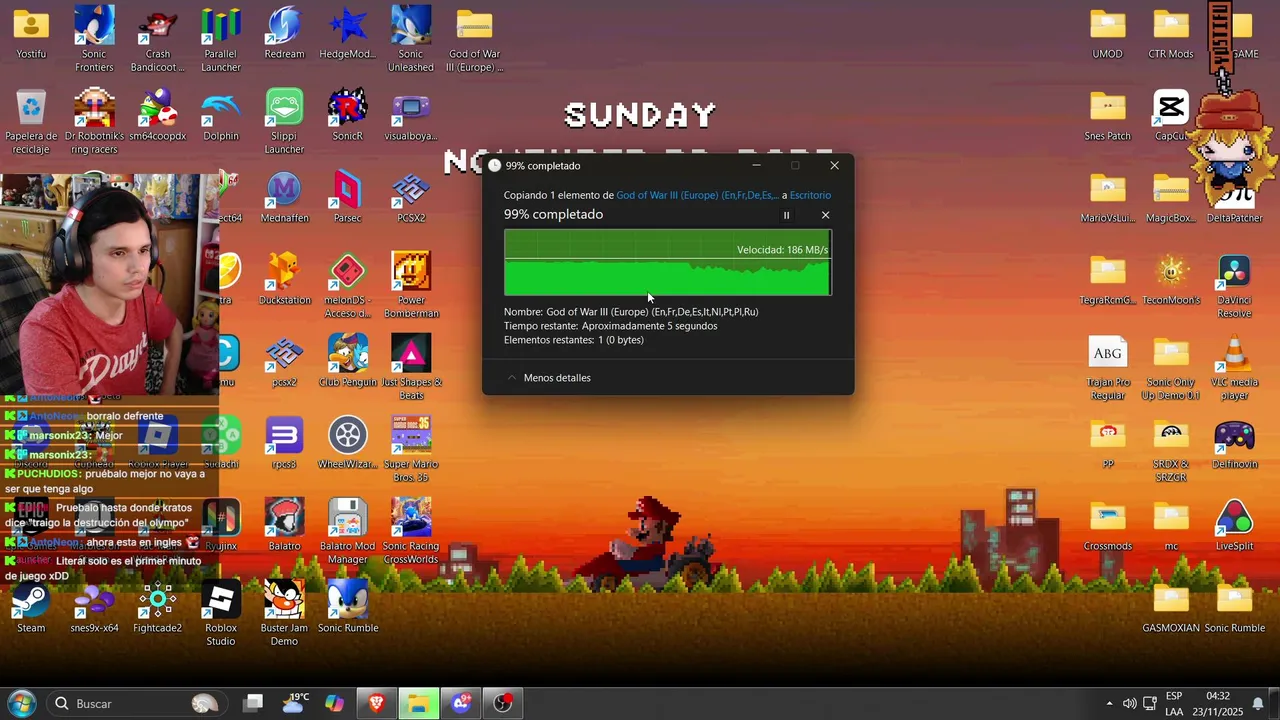Open the SonicR desktop icon
The image size is (1280, 720).
348,116
